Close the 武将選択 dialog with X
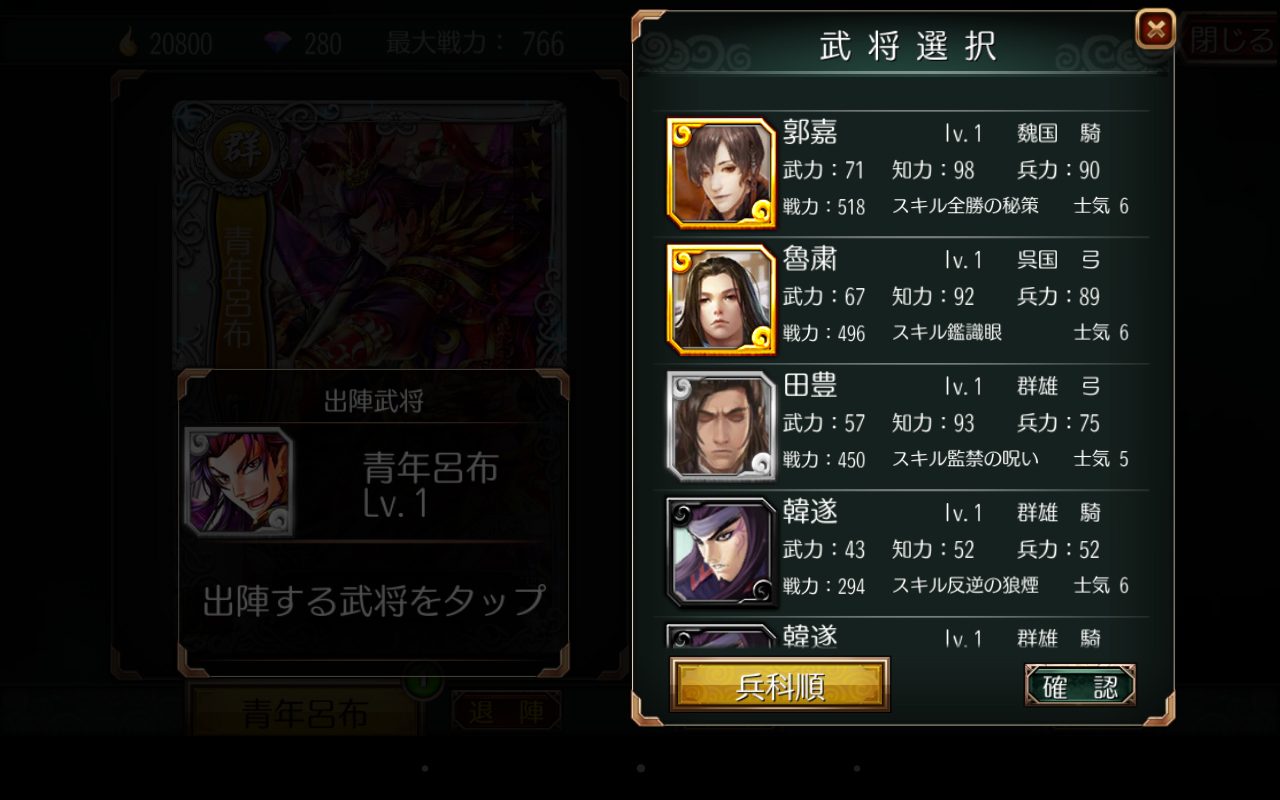Image resolution: width=1280 pixels, height=800 pixels. click(1155, 29)
